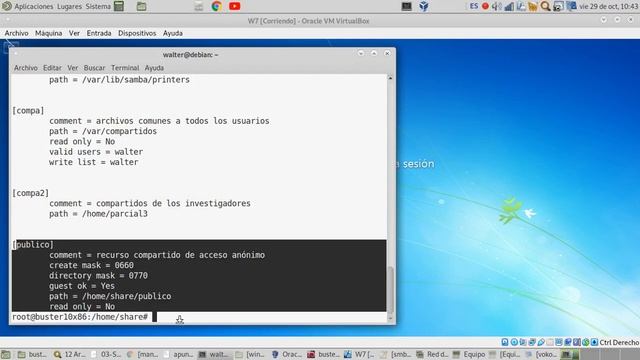The height and width of the screenshot is (360, 640).
Task: Click the line 'create mask = 0660'
Action: pos(91,265)
